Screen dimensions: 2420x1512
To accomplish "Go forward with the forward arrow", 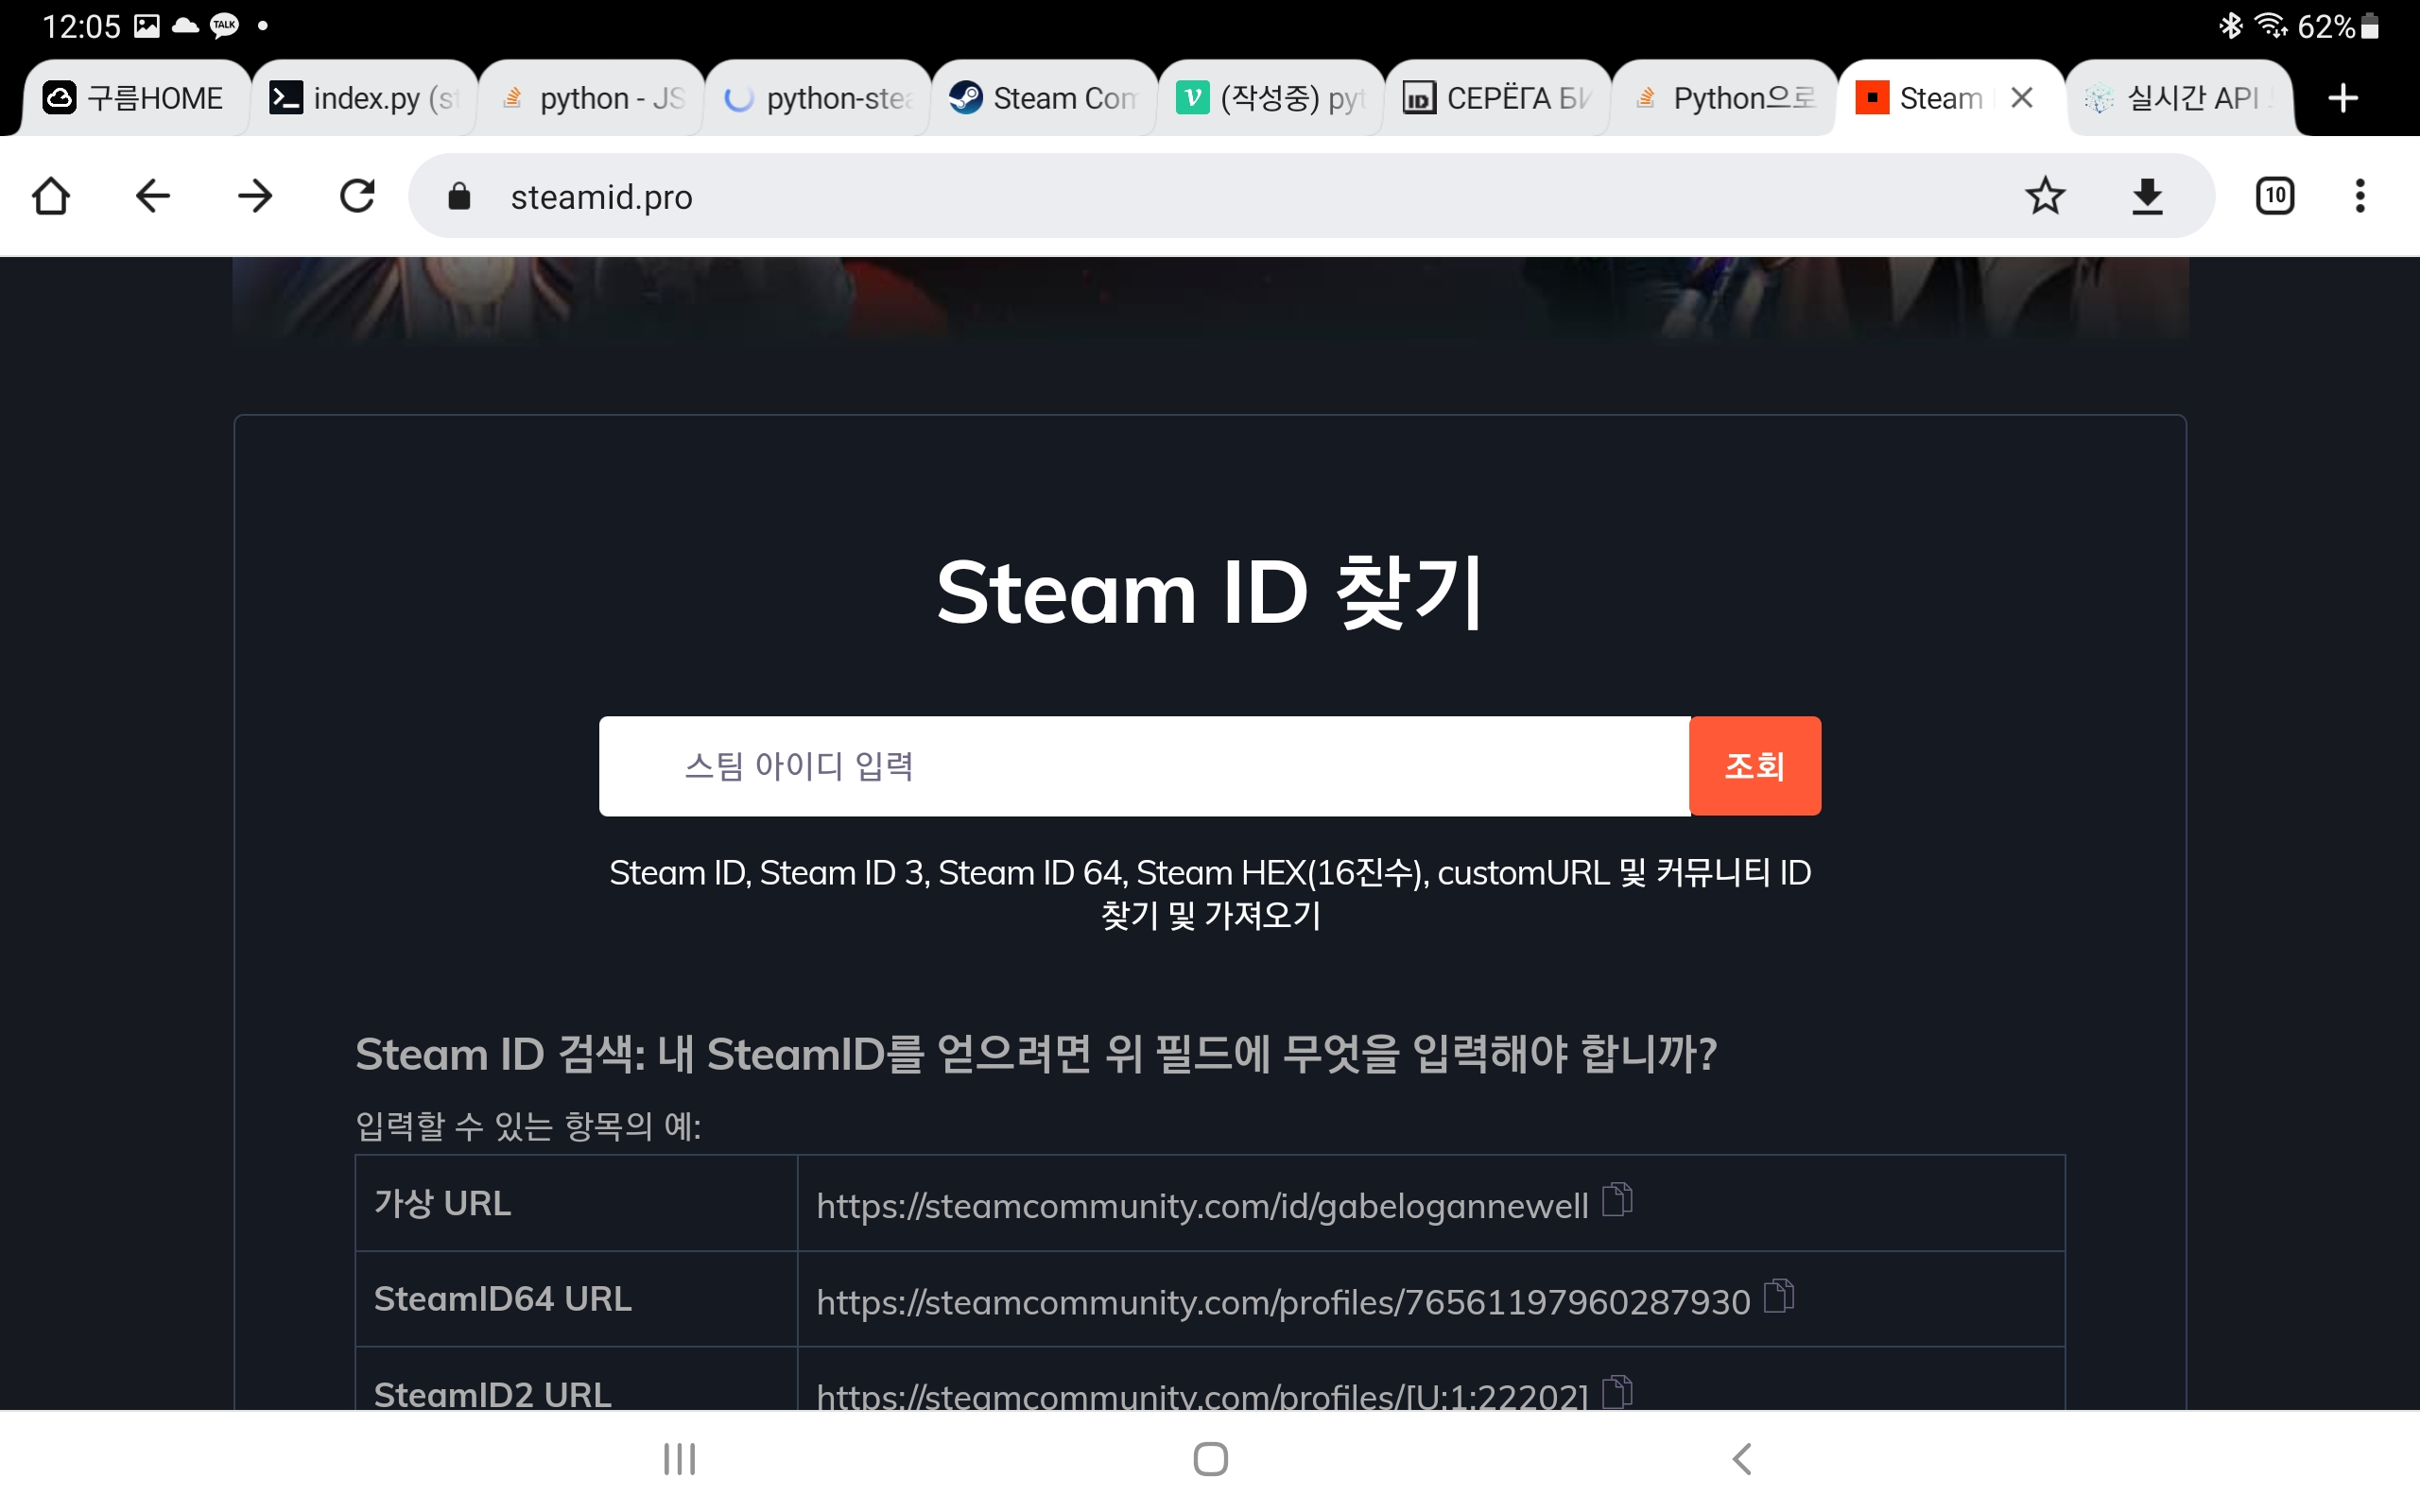I will point(255,196).
